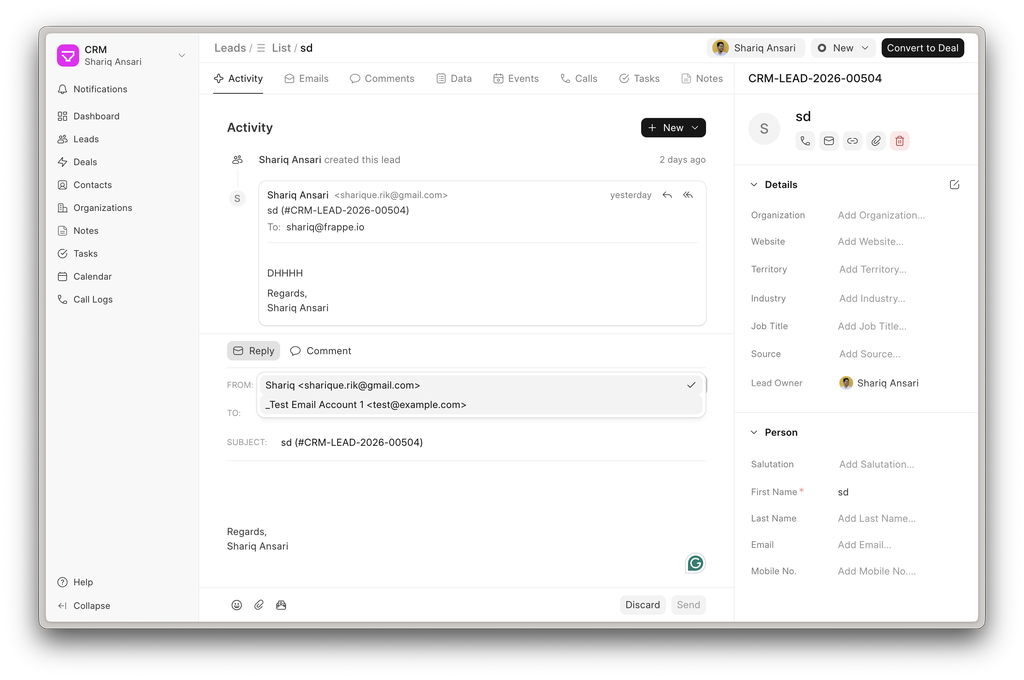This screenshot has width=1024, height=680.
Task: Open the emoji picker in reply toolbar
Action: pyautogui.click(x=237, y=605)
